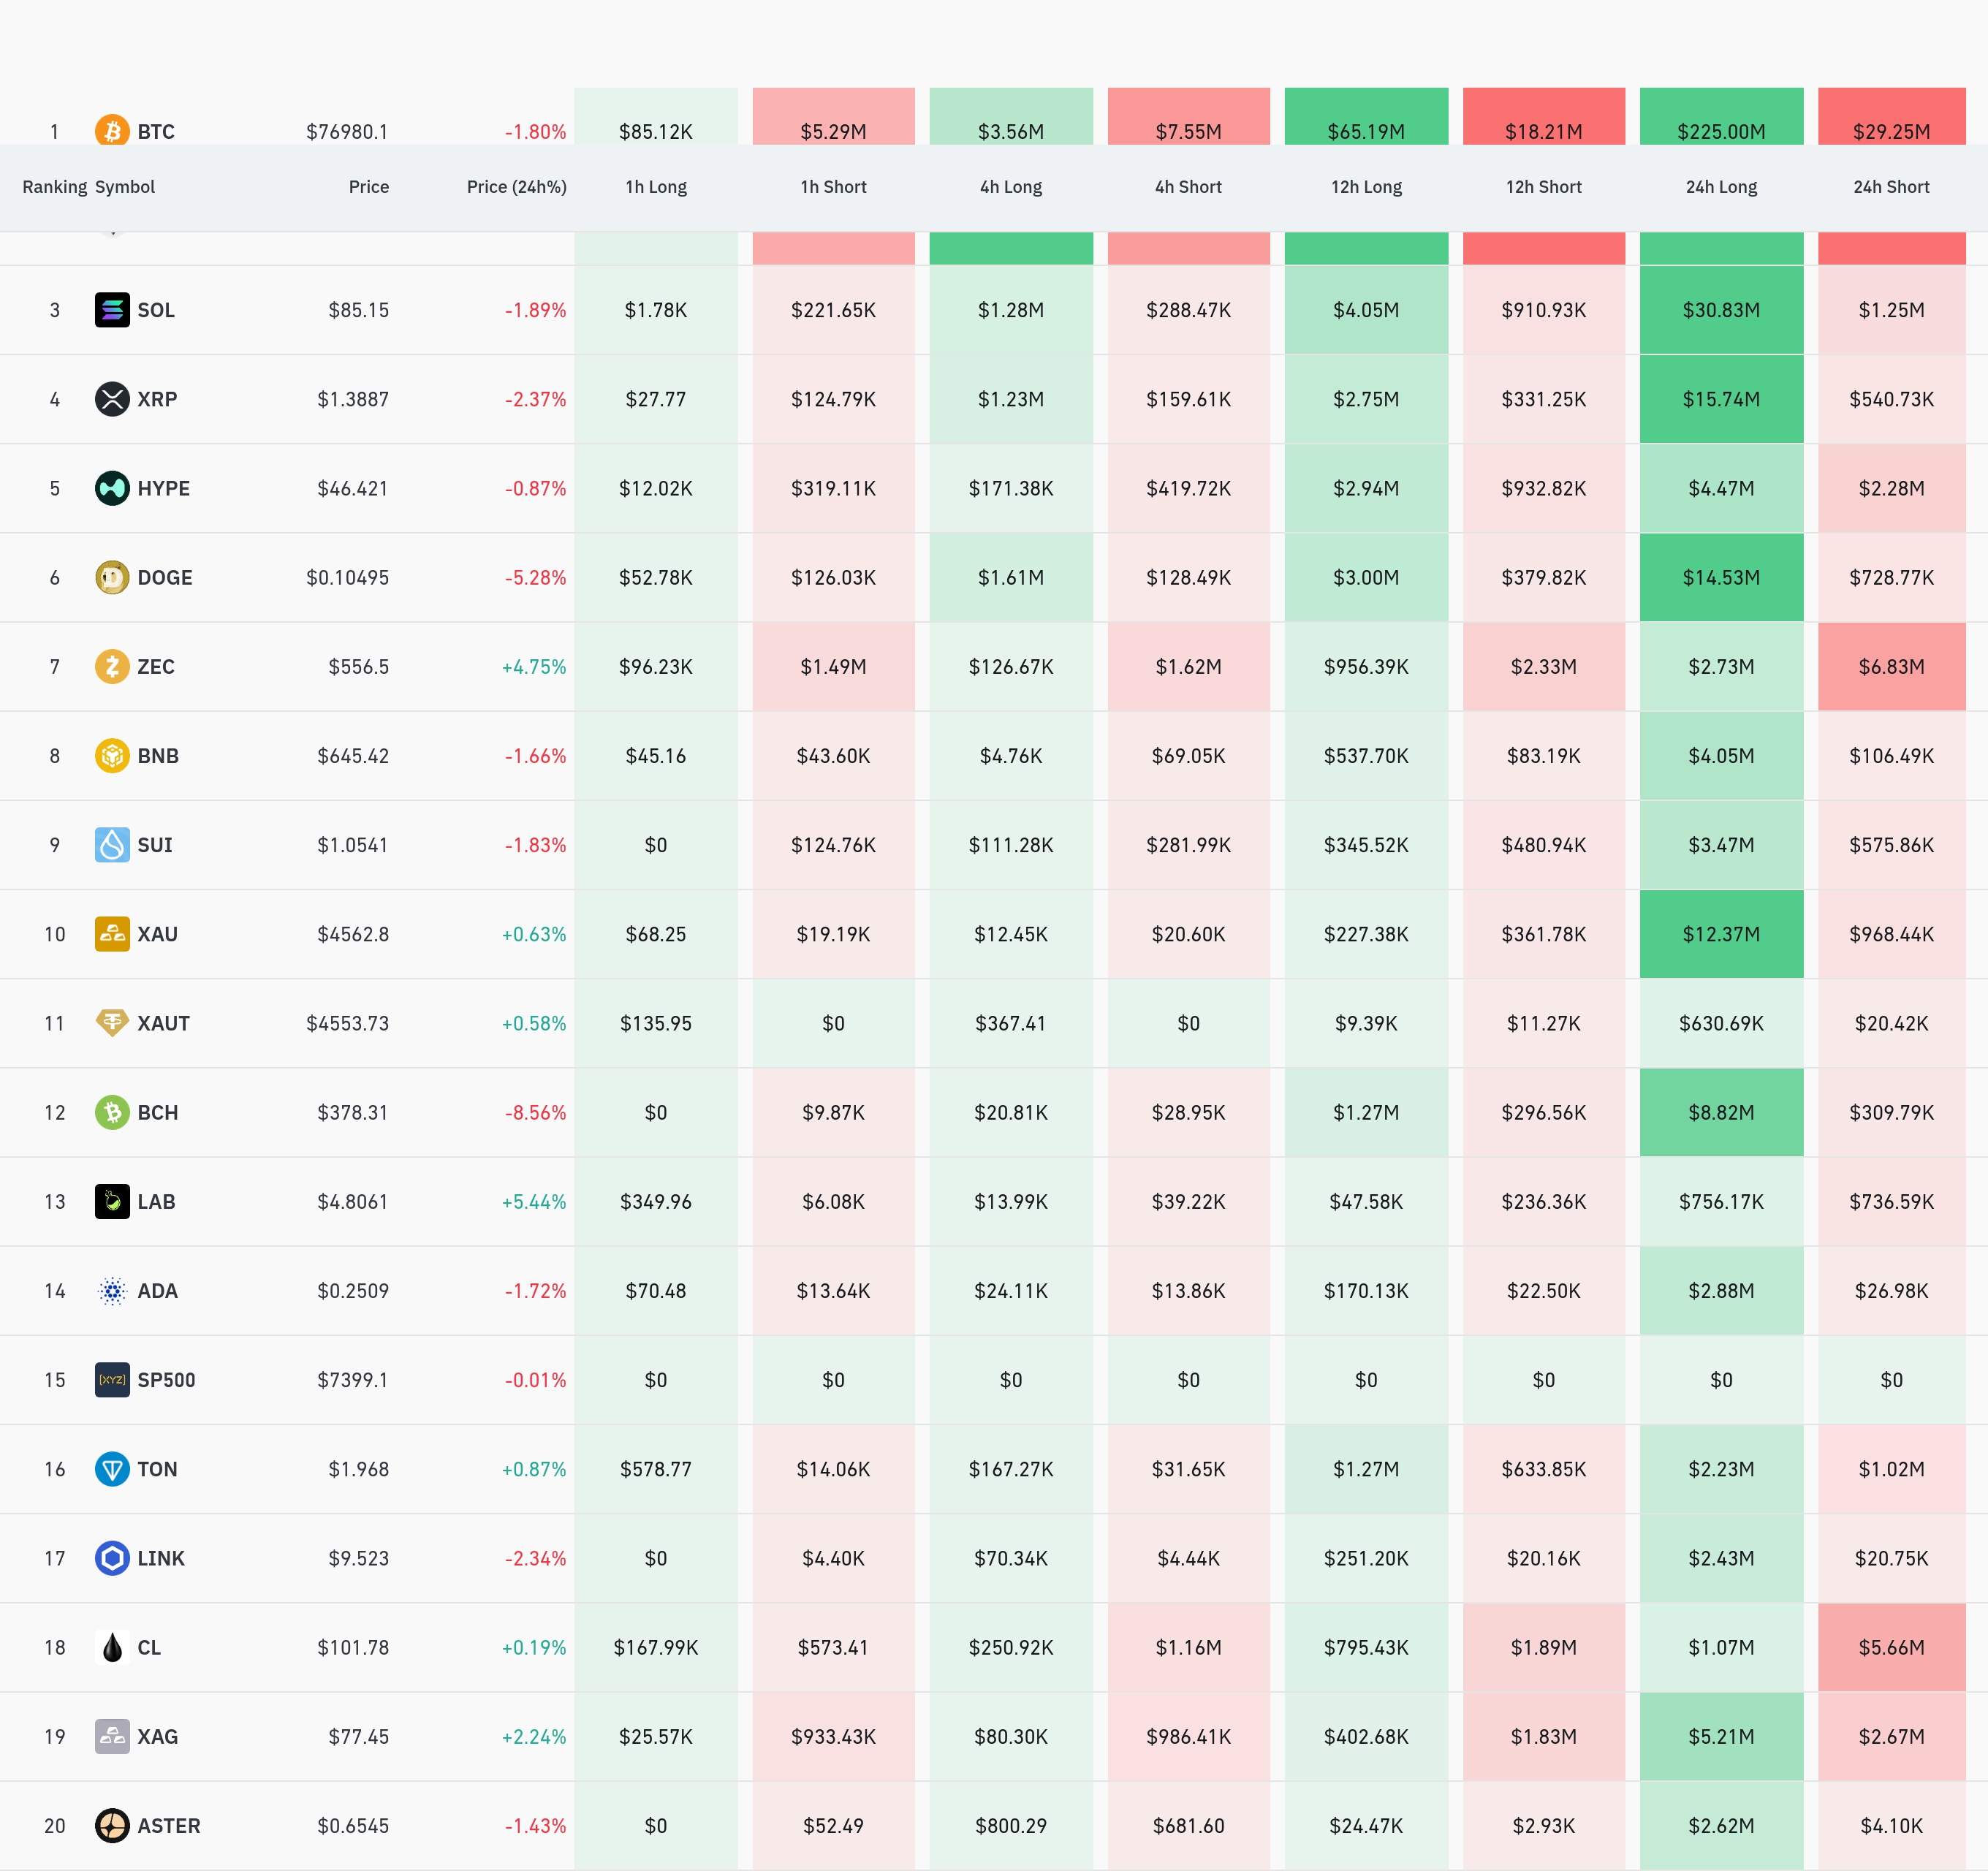Viewport: 1988px width, 1871px height.
Task: Click LAB price change +5.44%
Action: pos(534,1202)
